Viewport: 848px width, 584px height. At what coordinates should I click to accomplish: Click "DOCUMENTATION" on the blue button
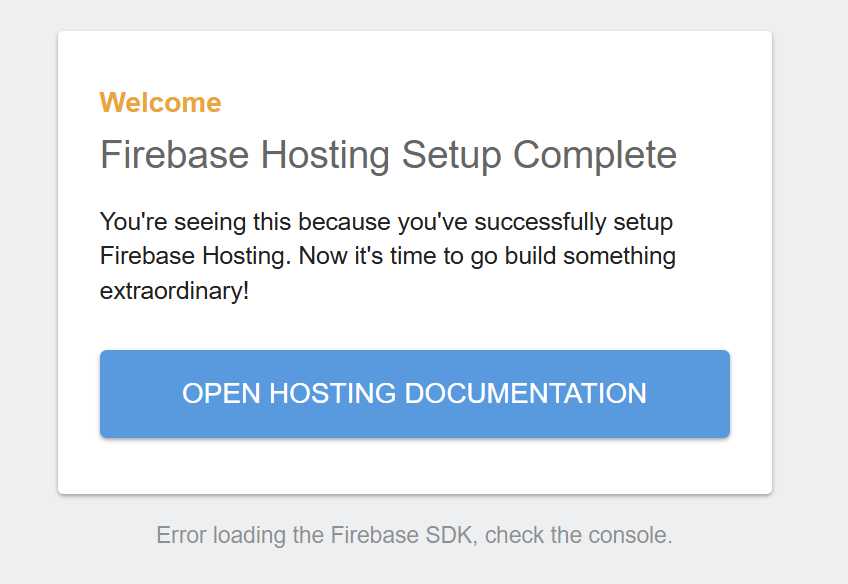coord(525,394)
